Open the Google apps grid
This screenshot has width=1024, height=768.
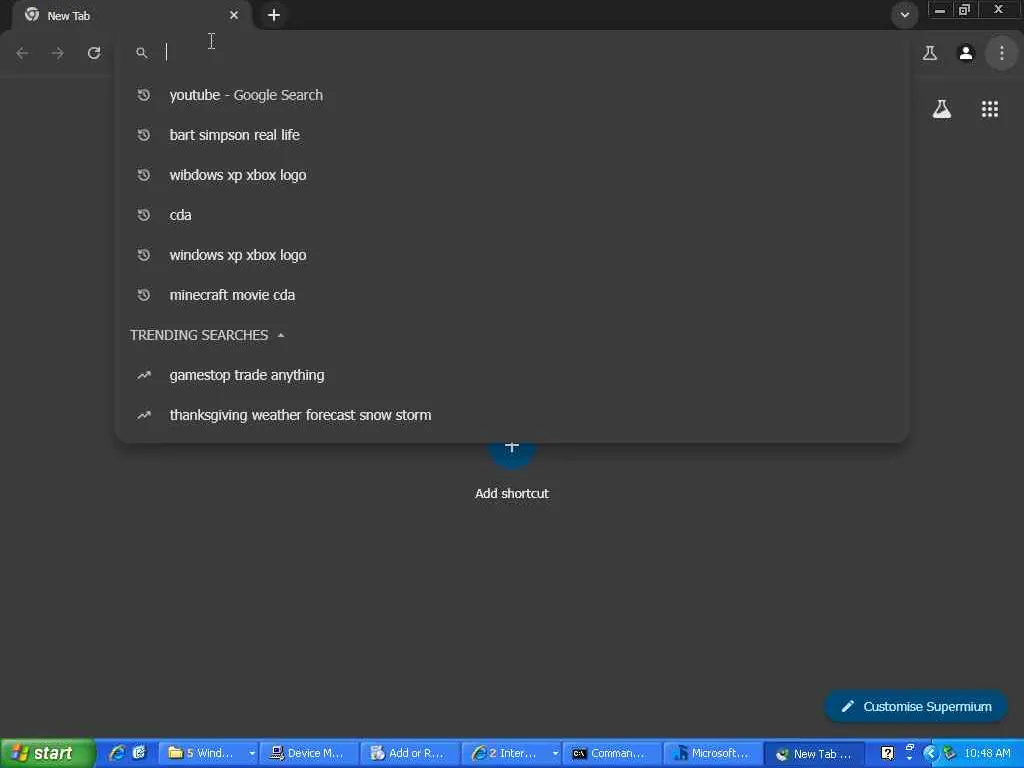click(990, 109)
